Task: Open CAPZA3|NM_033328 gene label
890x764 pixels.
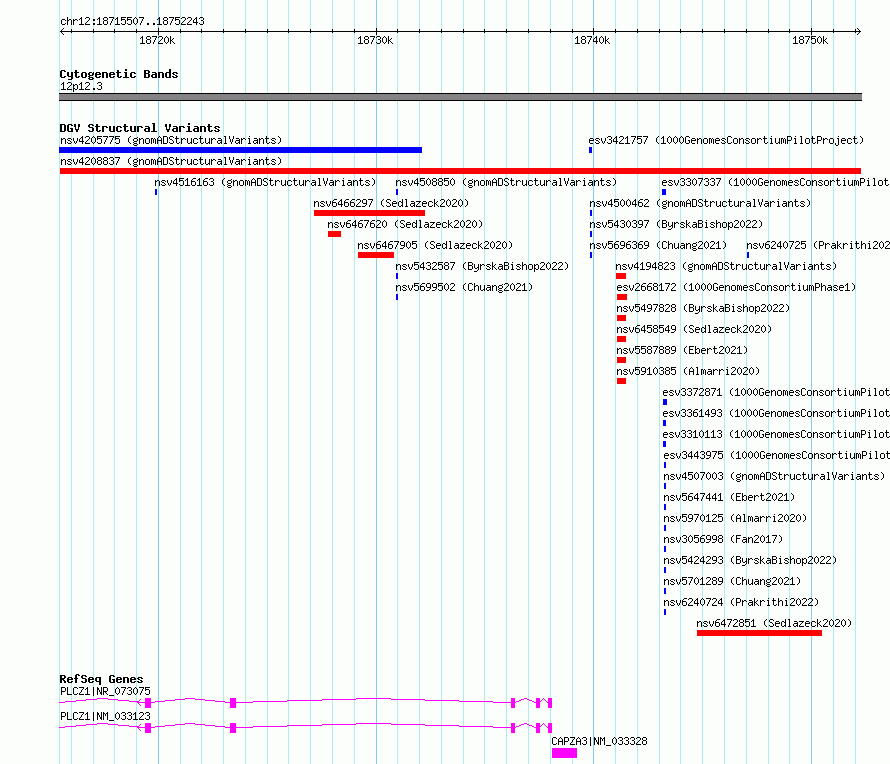Action: [599, 741]
